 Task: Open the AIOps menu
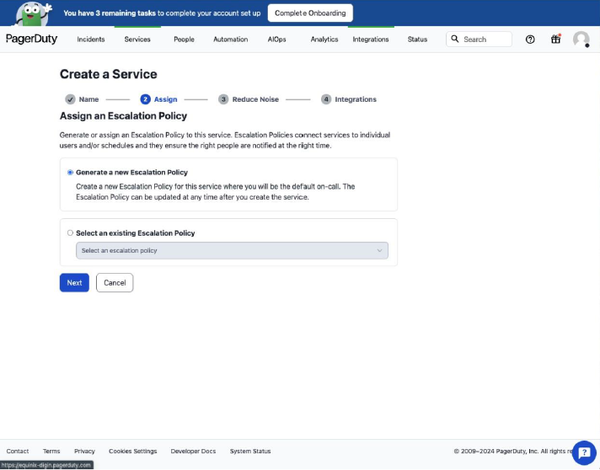click(x=277, y=39)
